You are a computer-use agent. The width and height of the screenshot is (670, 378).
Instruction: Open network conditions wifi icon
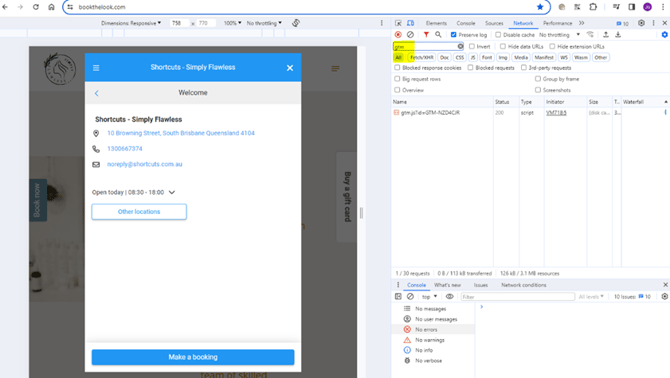point(590,35)
